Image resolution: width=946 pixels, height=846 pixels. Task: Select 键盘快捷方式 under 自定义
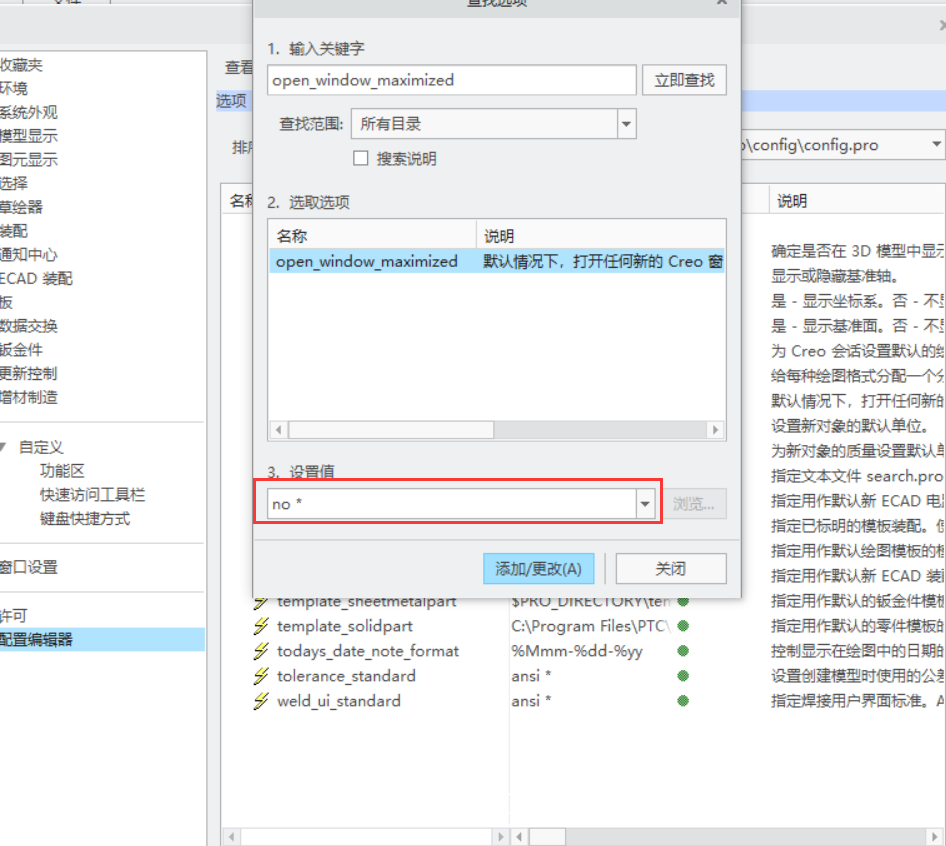point(85,518)
